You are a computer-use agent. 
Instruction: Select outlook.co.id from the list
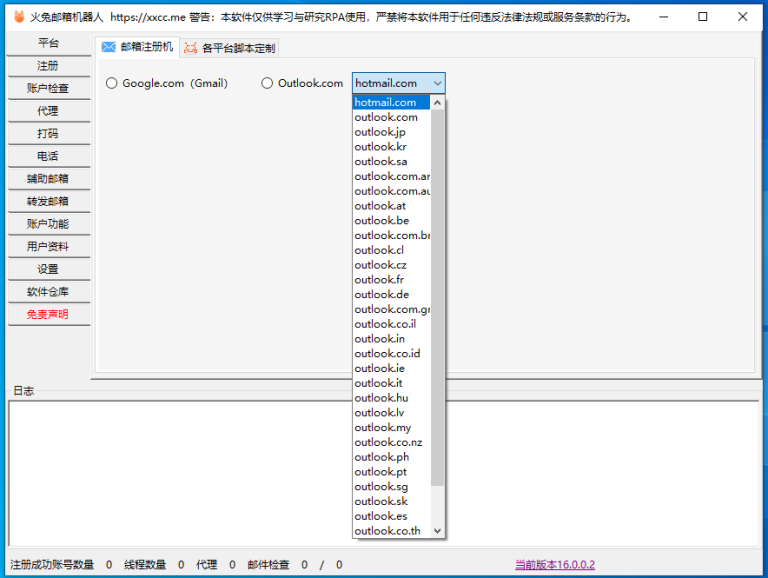(x=391, y=353)
